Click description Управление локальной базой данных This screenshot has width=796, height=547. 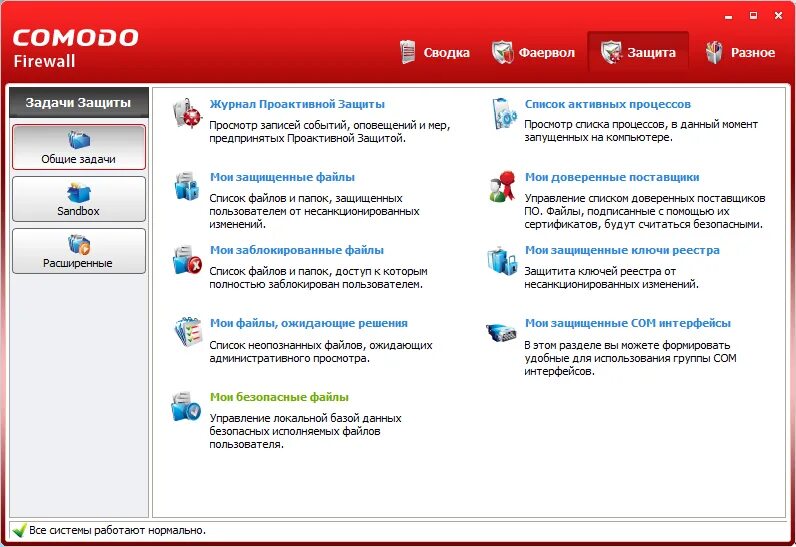coord(305,431)
